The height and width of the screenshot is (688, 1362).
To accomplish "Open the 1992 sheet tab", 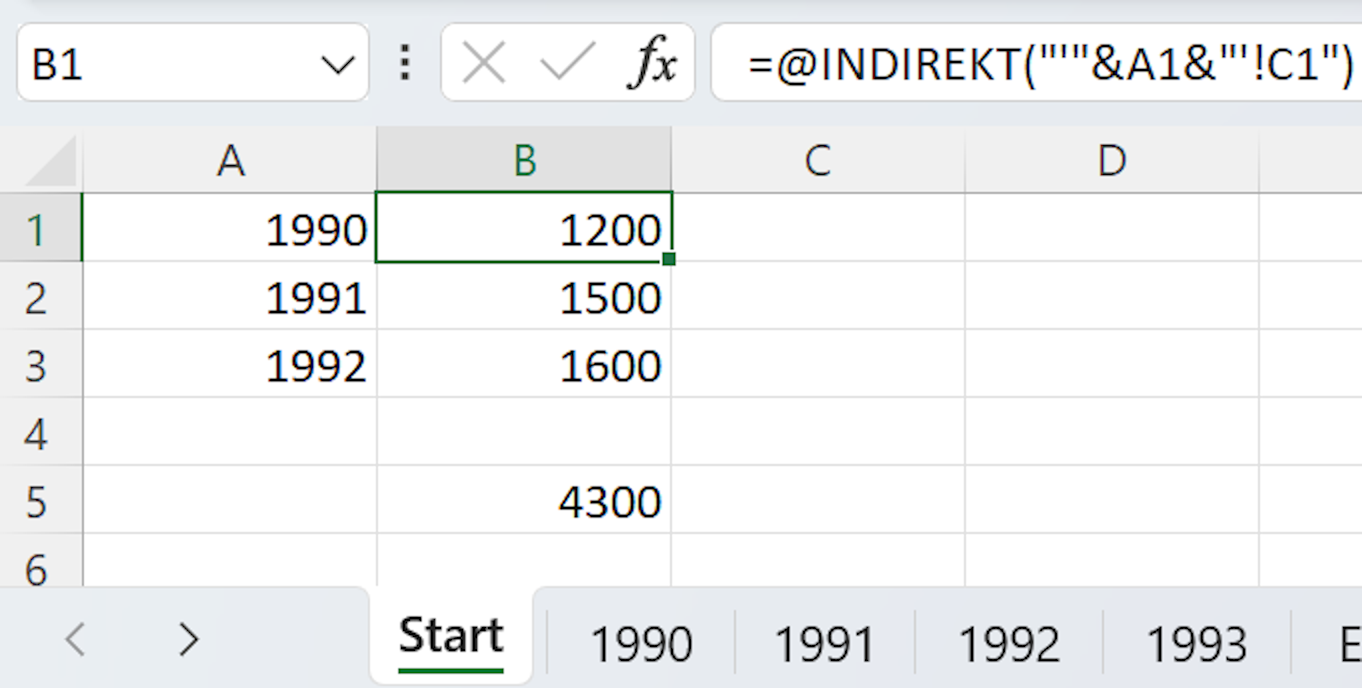I will tap(1009, 644).
